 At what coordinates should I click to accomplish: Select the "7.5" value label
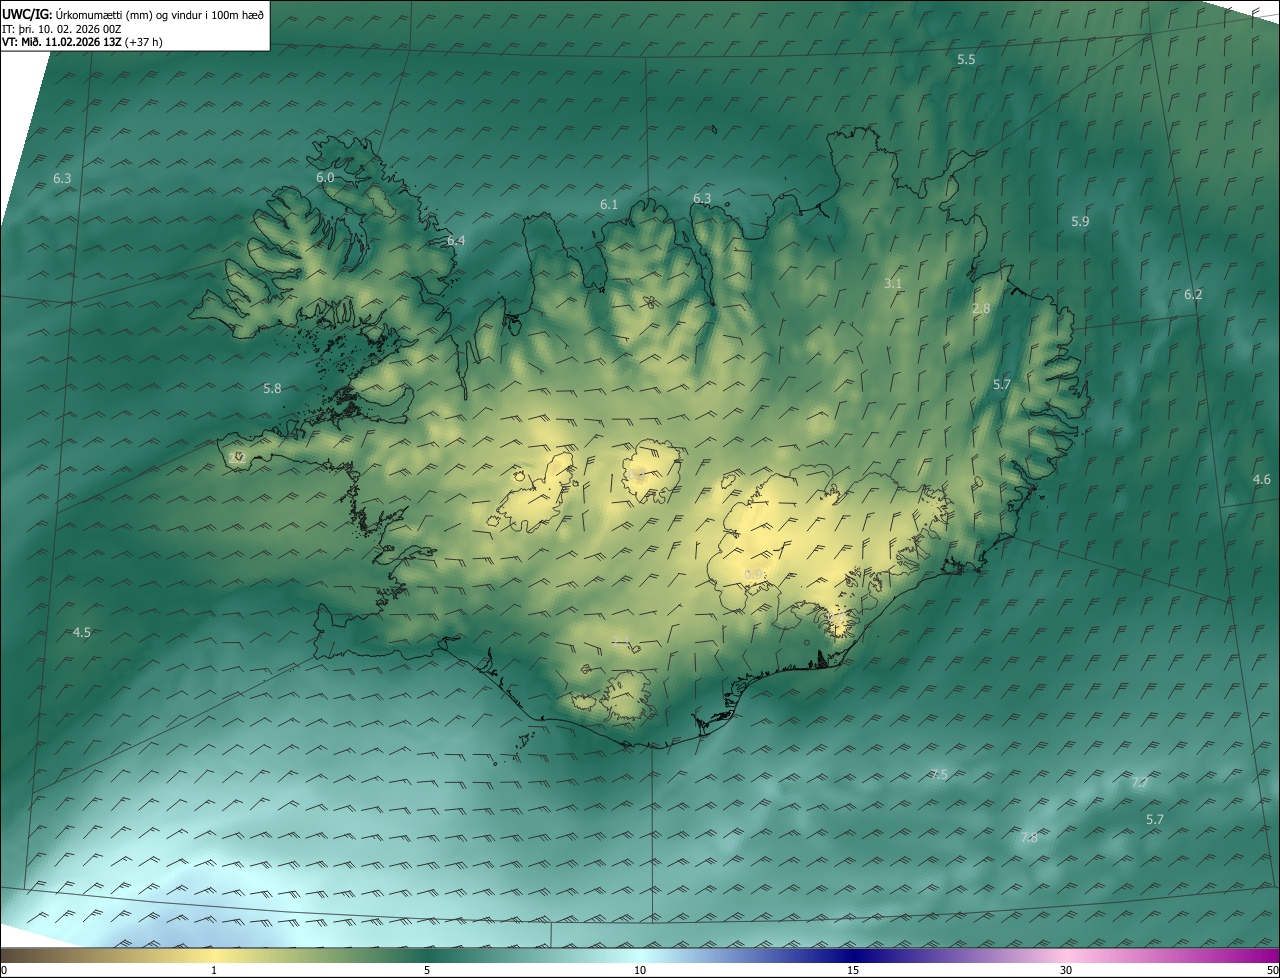[938, 774]
